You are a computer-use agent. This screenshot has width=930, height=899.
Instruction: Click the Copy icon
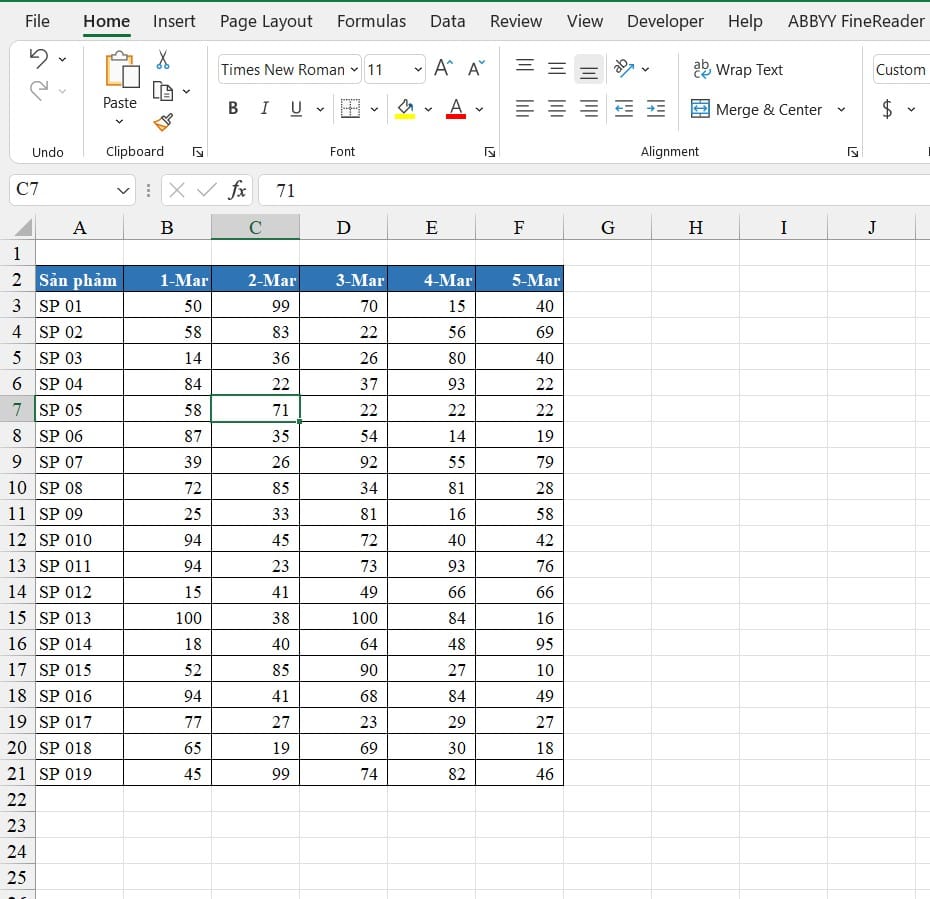click(163, 91)
